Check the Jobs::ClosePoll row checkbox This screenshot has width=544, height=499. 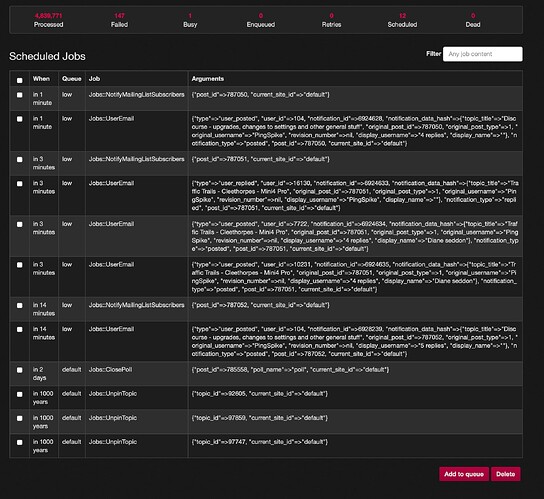20,370
